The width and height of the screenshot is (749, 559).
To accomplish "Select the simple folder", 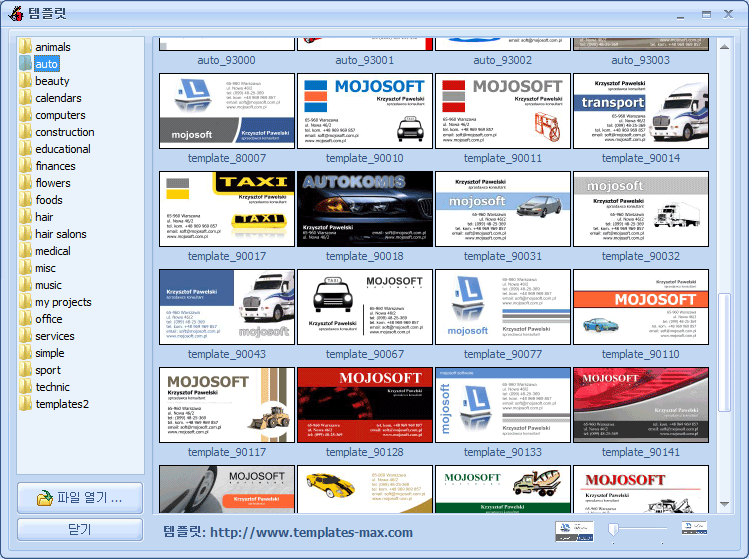I will (x=50, y=353).
